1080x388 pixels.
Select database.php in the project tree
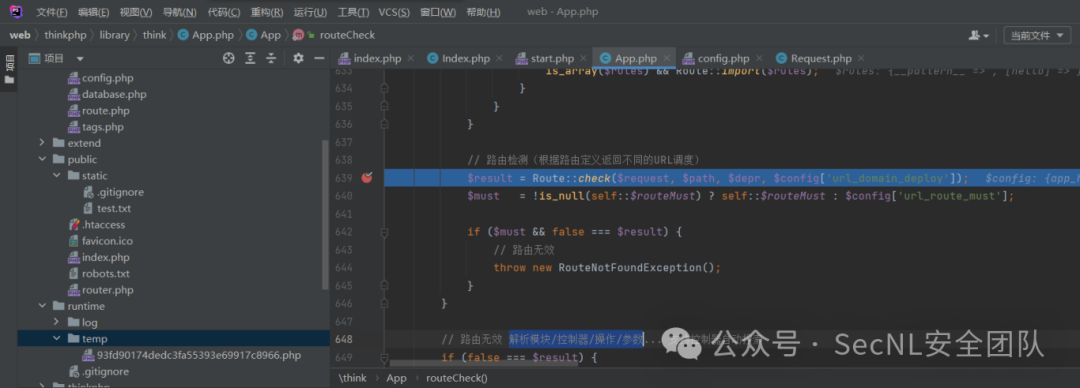click(x=107, y=94)
